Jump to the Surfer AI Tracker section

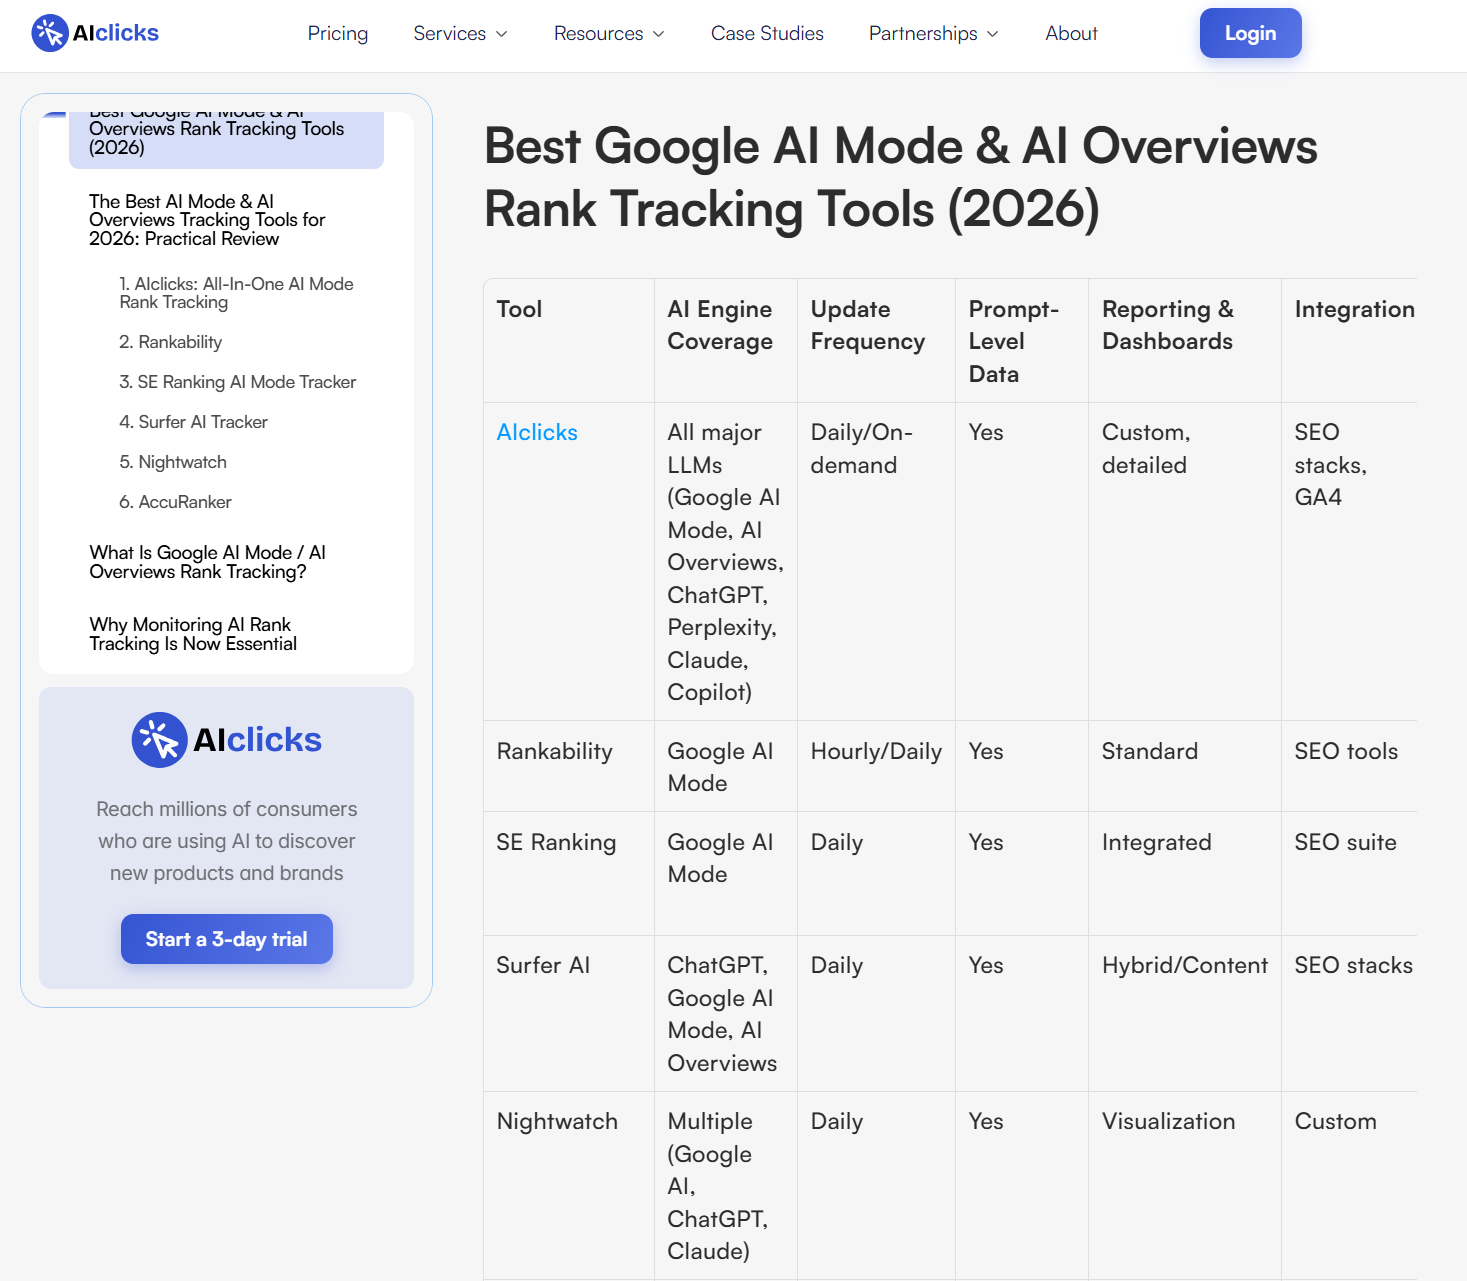[x=193, y=421]
